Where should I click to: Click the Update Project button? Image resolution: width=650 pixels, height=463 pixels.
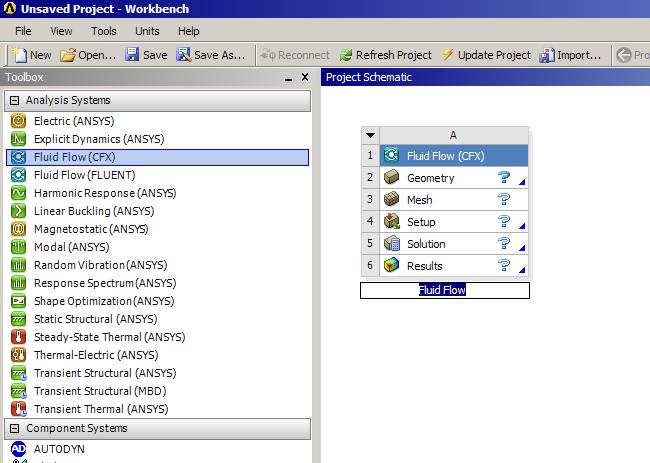[x=485, y=55]
